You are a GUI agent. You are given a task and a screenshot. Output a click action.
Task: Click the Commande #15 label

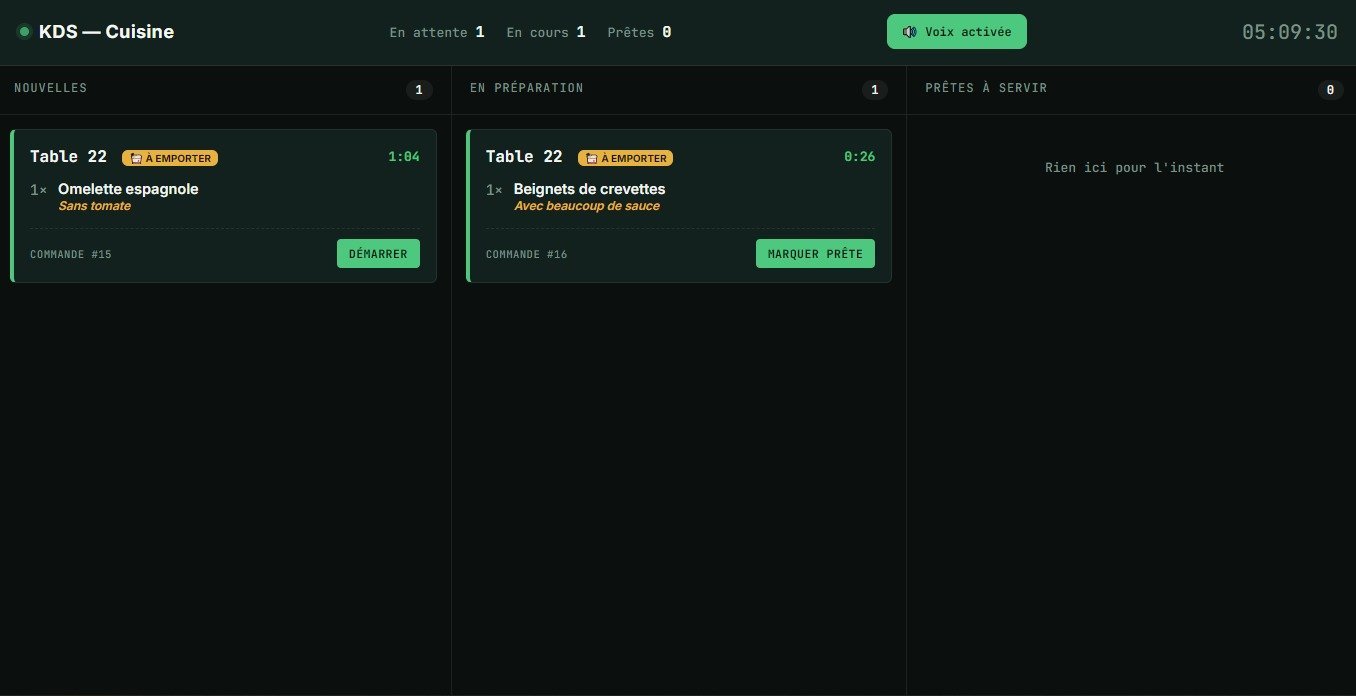tap(71, 254)
